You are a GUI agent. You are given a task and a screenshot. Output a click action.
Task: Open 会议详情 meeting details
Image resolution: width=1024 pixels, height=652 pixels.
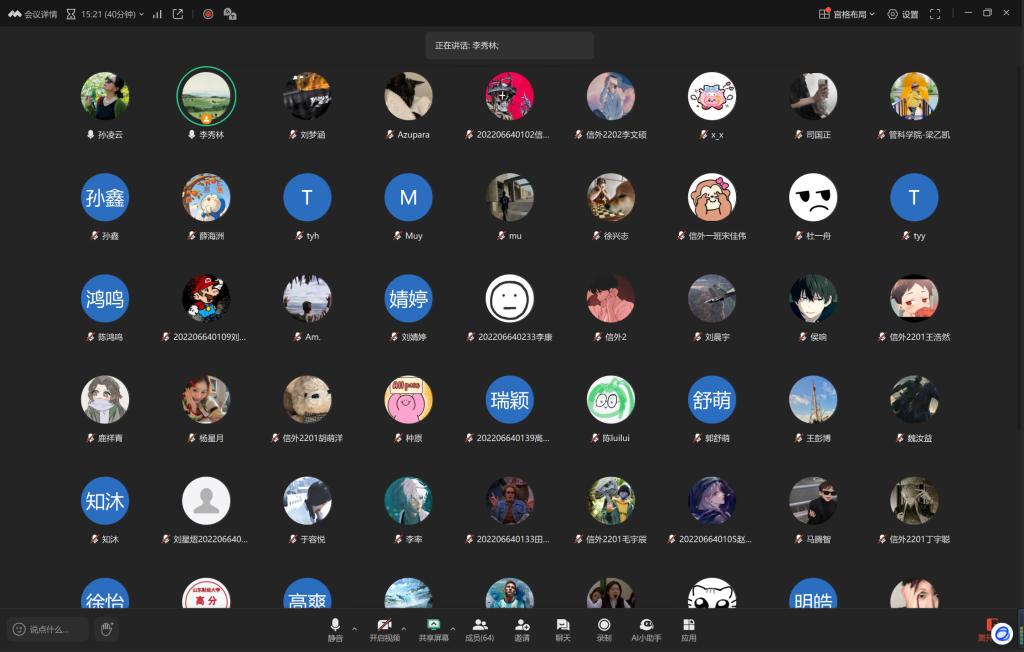point(33,14)
